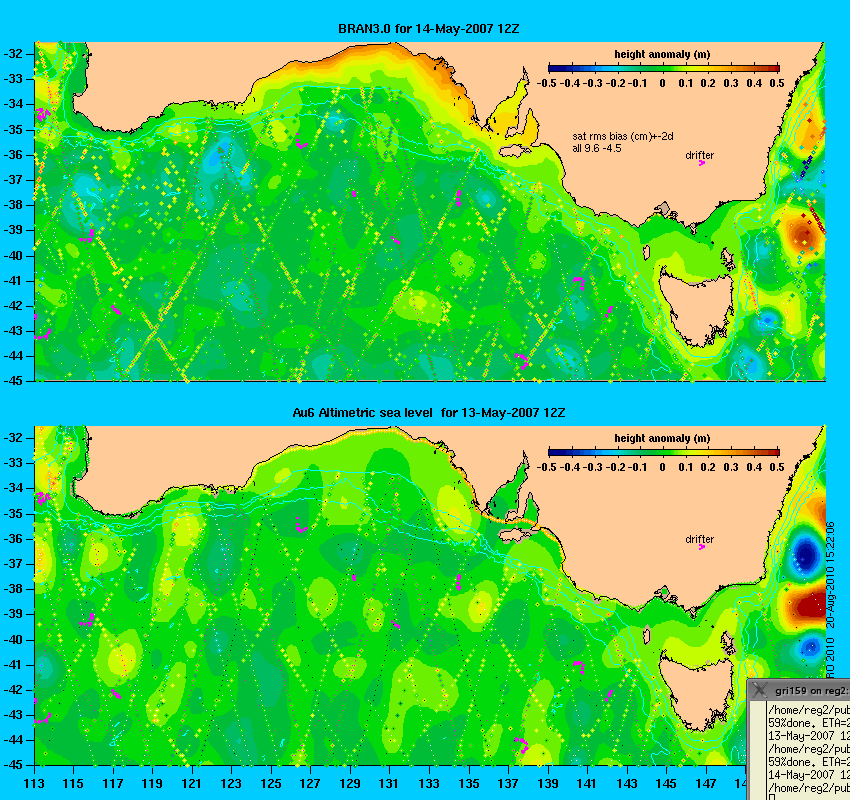
Task: Click the 0.5 tick on the BRAN3.0 colorbar
Action: pyautogui.click(x=777, y=83)
